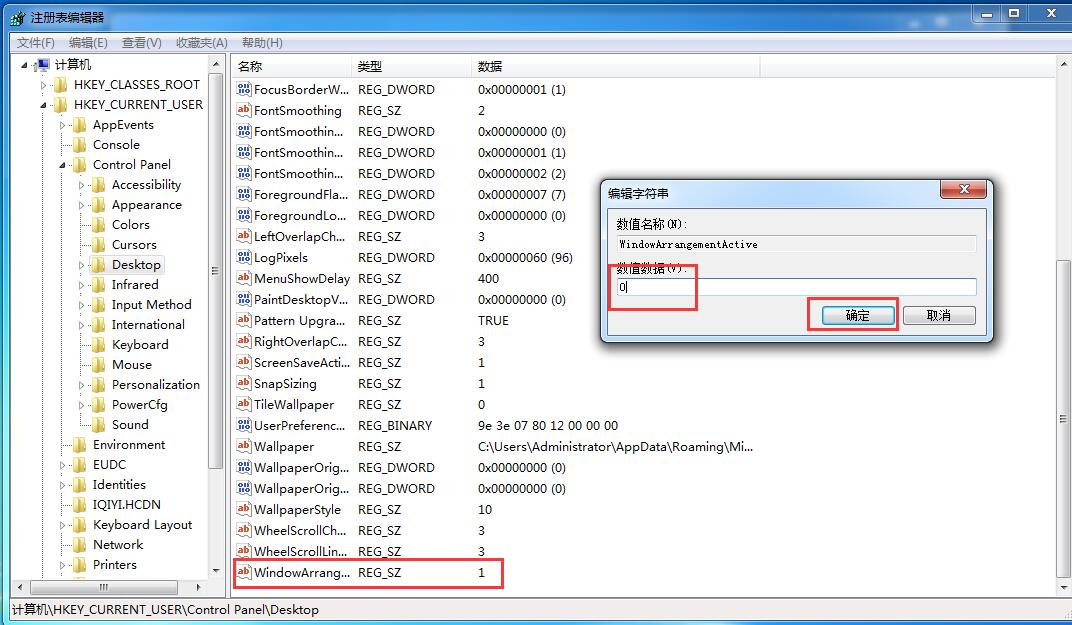Click 取消 to cancel the dialog
The height and width of the screenshot is (625, 1072).
coord(940,315)
